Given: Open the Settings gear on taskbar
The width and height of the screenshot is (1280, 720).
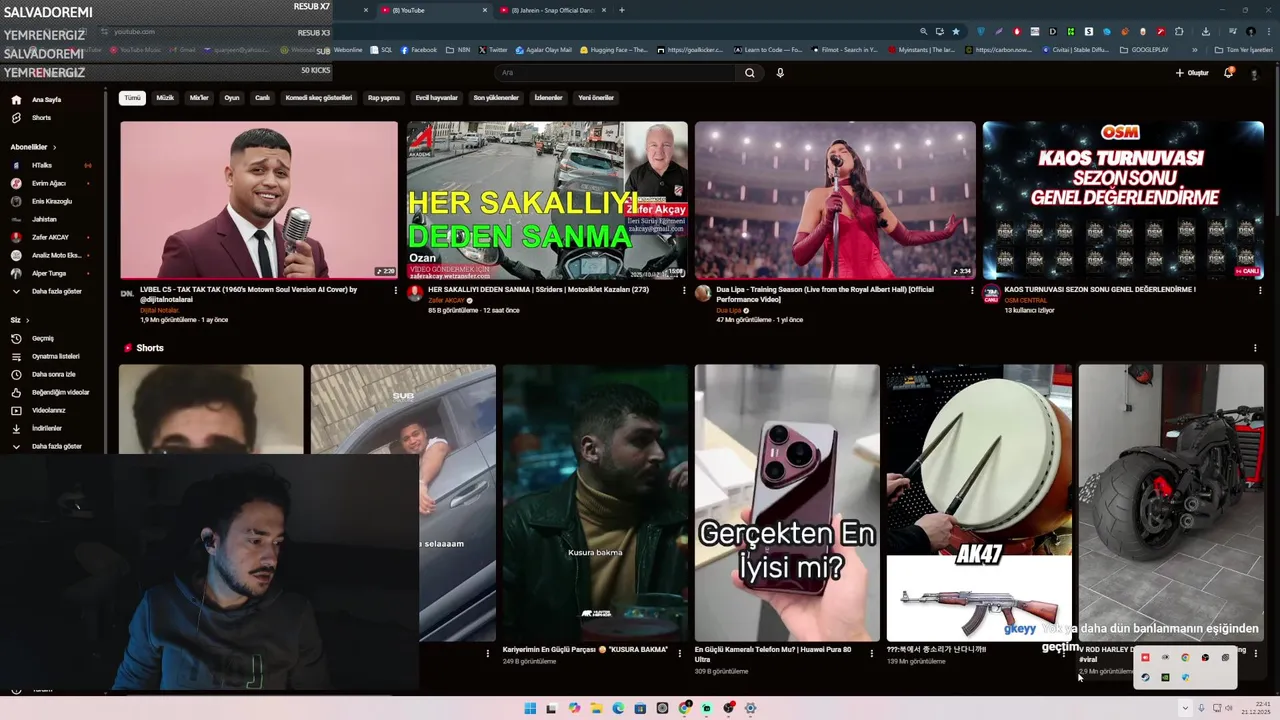Looking at the screenshot, I should [x=750, y=708].
